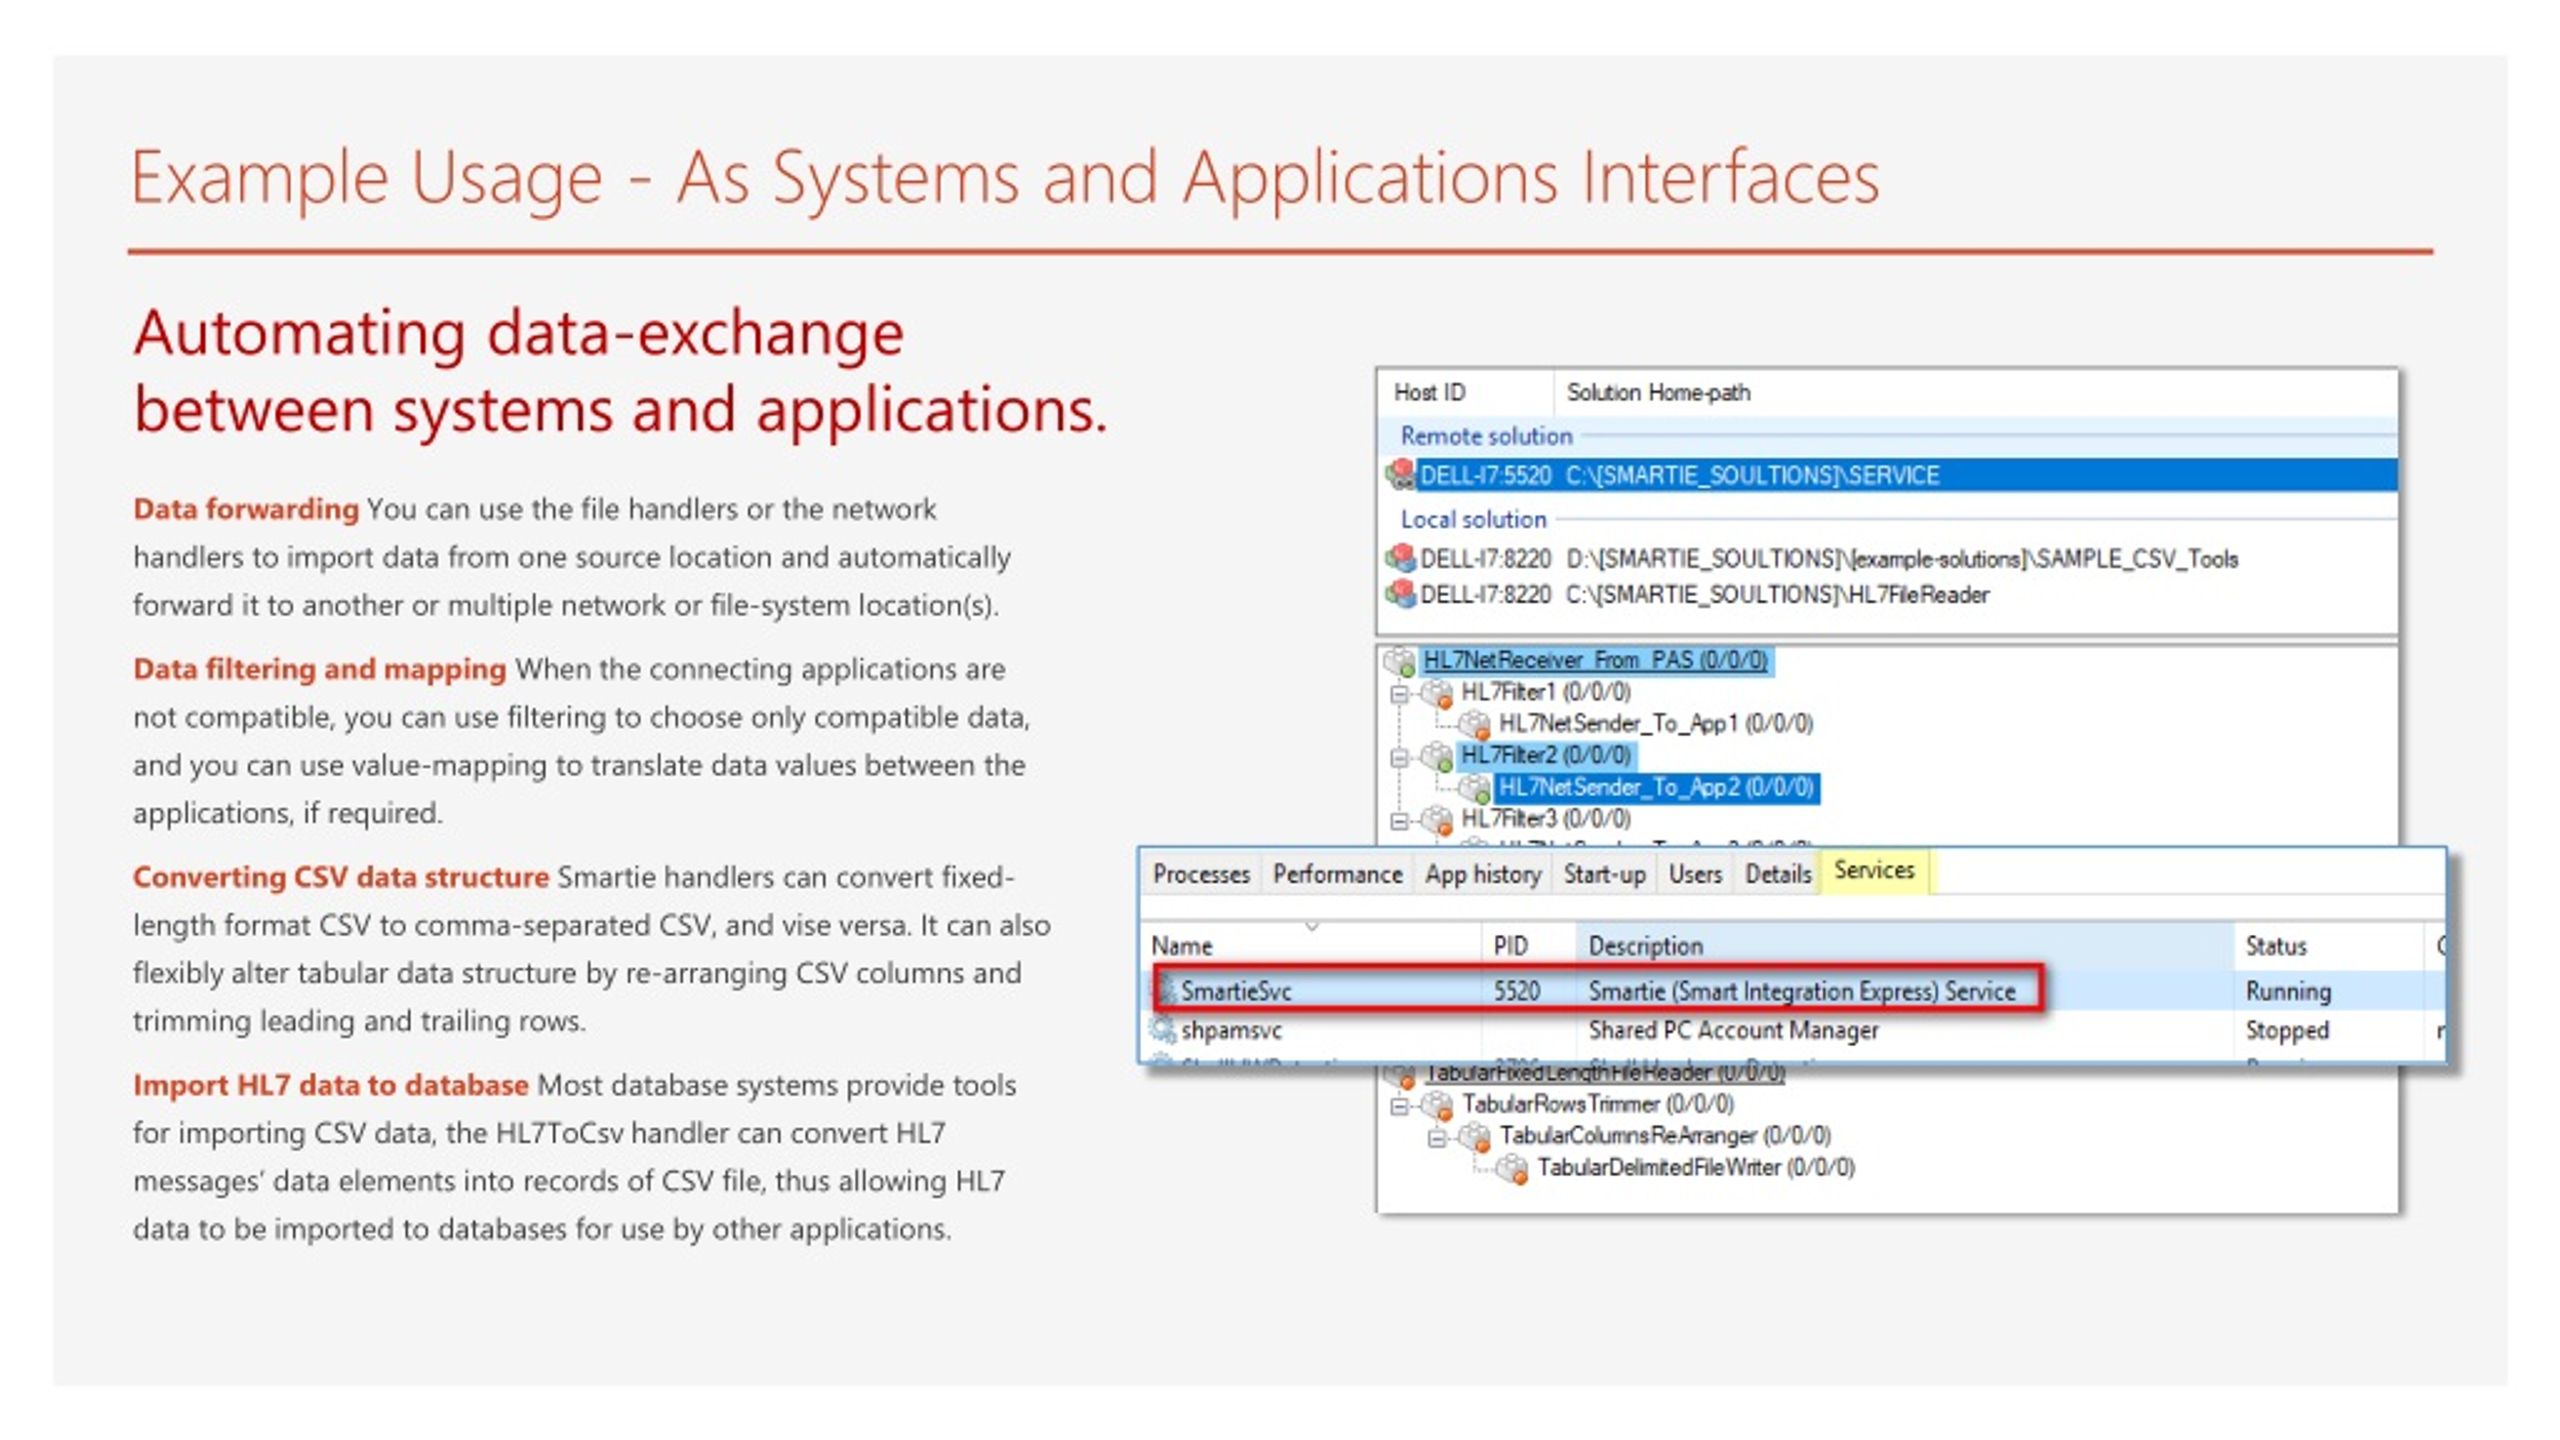Click the Local solution group header
The width and height of the screenshot is (2560, 1440).
coord(1473,519)
